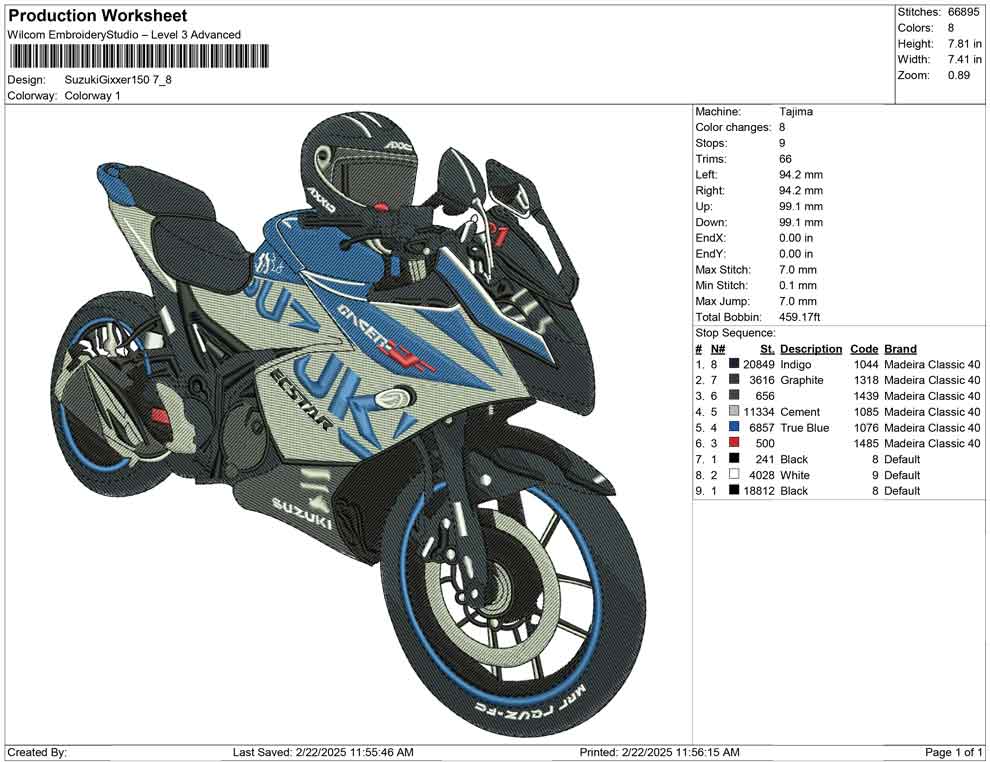Click the Created By label
This screenshot has height=762, width=990.
37,752
